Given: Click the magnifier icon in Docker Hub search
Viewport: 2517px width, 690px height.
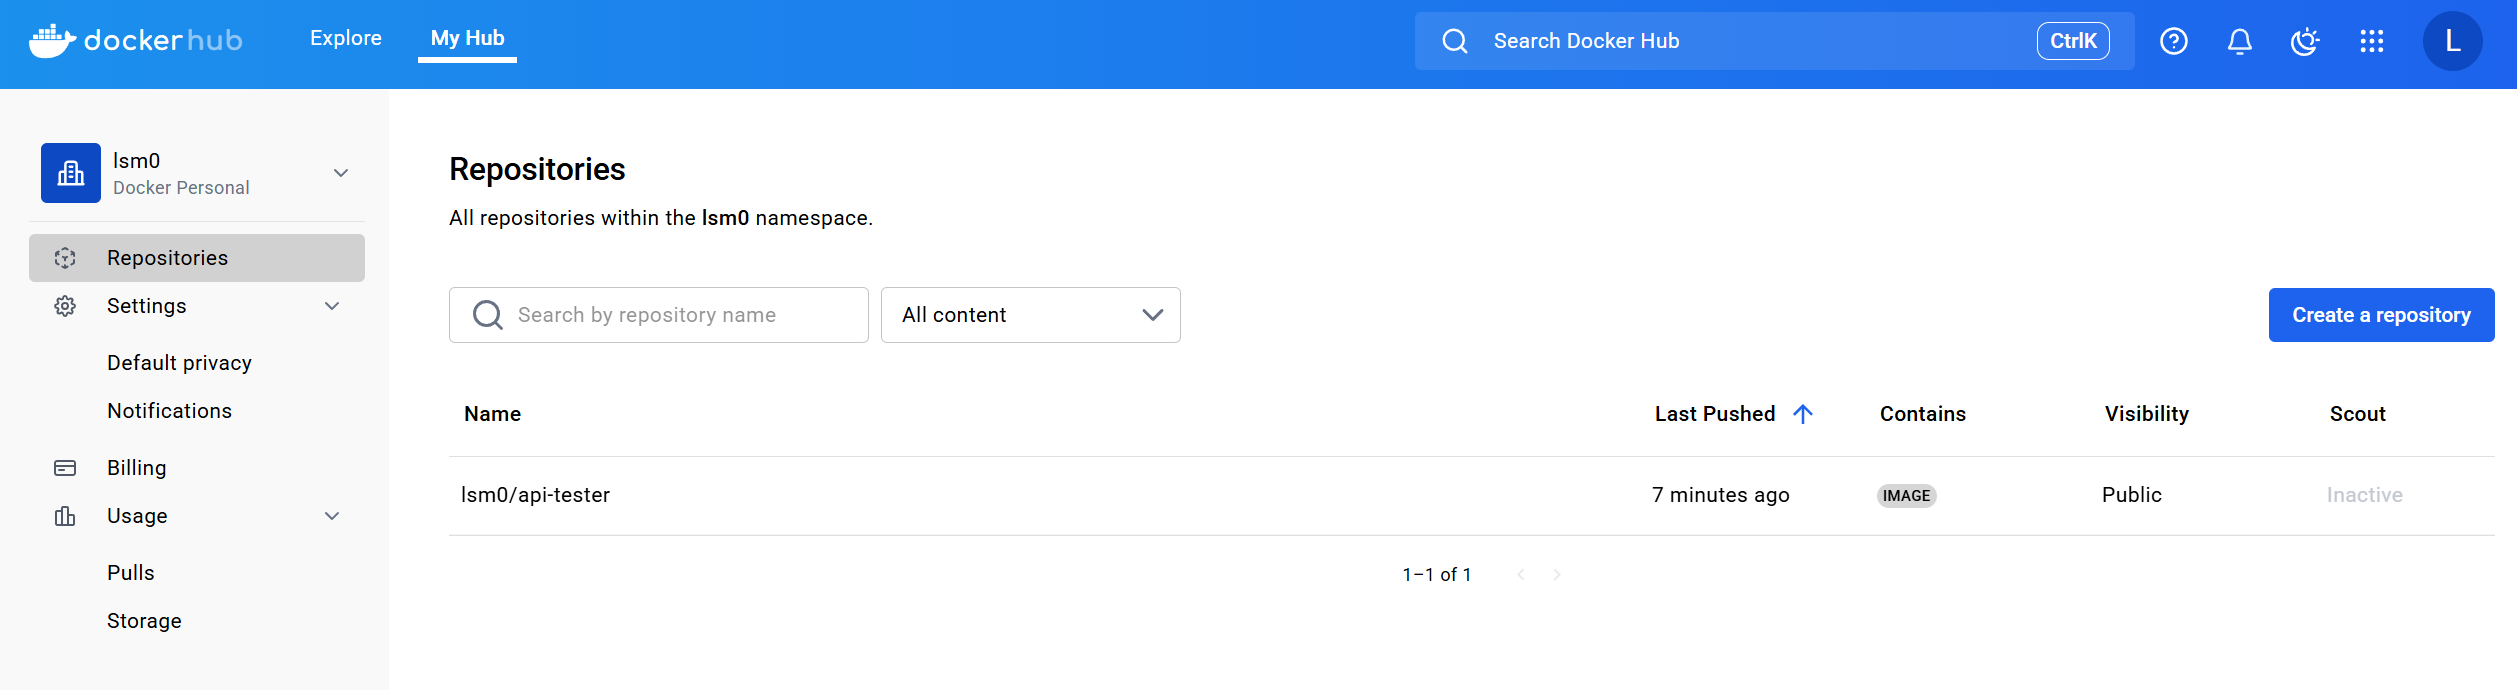Looking at the screenshot, I should click(x=1455, y=41).
